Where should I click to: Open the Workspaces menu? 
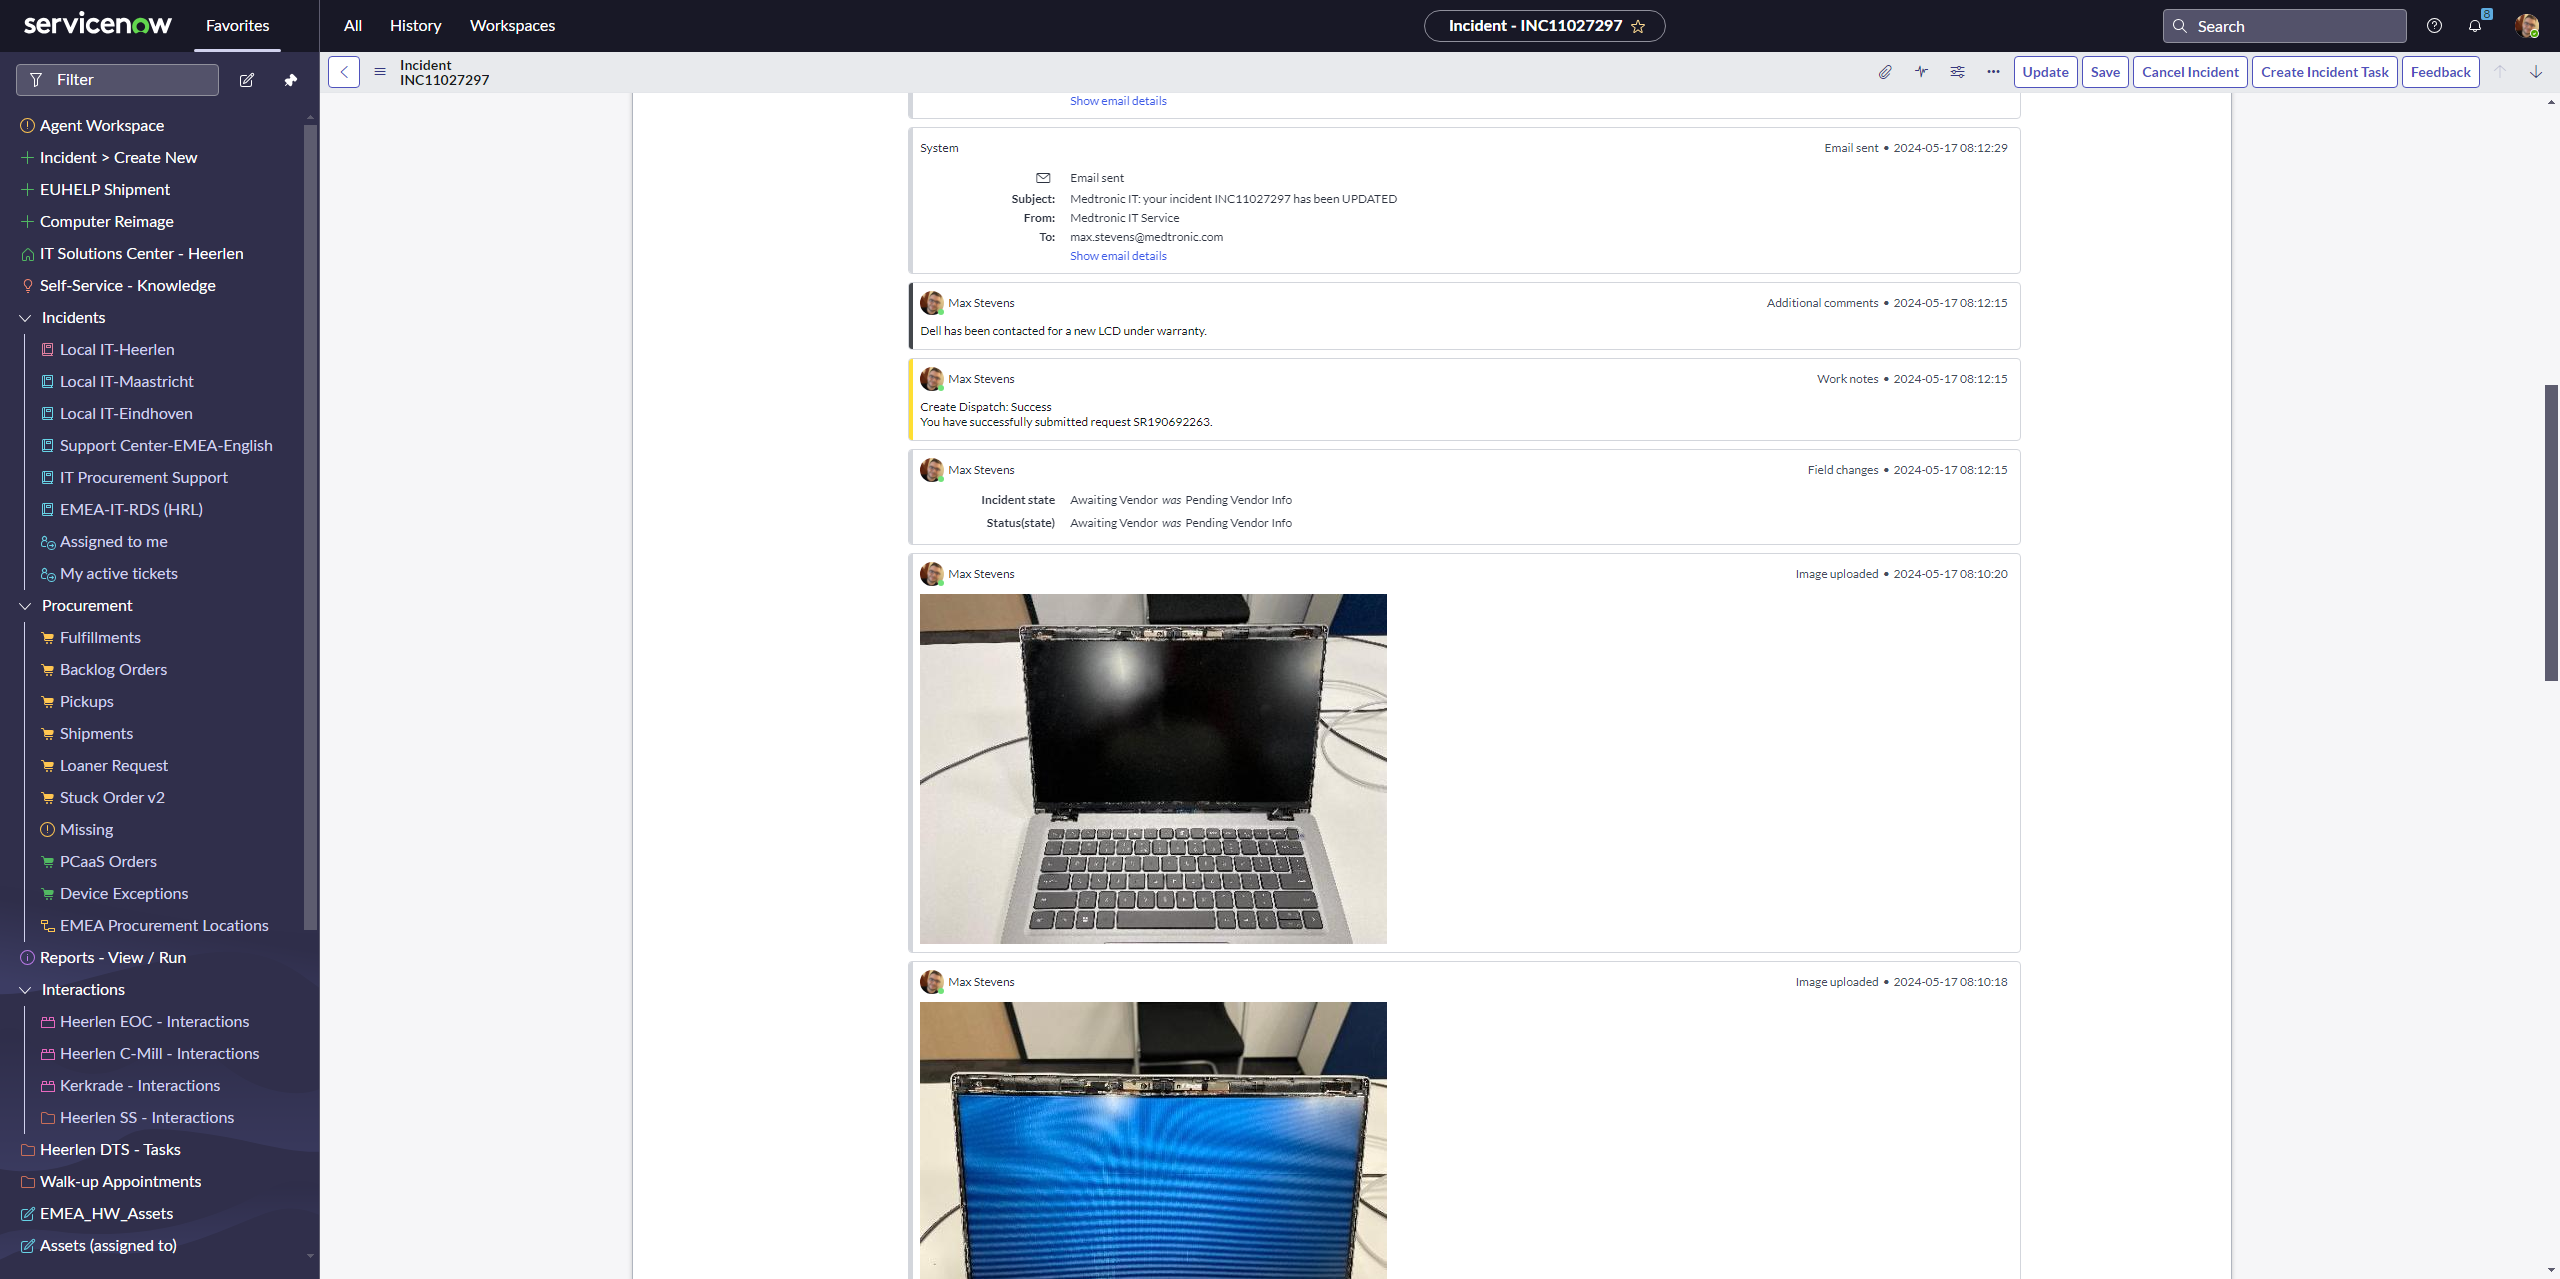512,26
